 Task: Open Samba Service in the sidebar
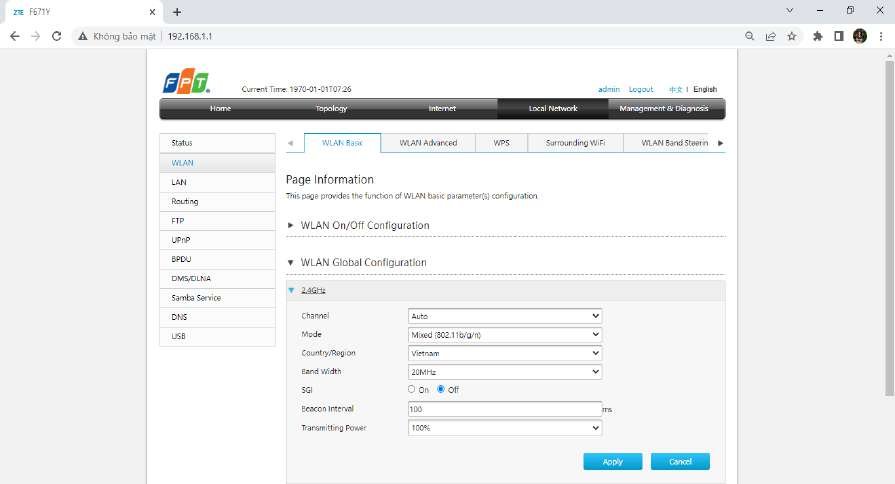point(217,297)
